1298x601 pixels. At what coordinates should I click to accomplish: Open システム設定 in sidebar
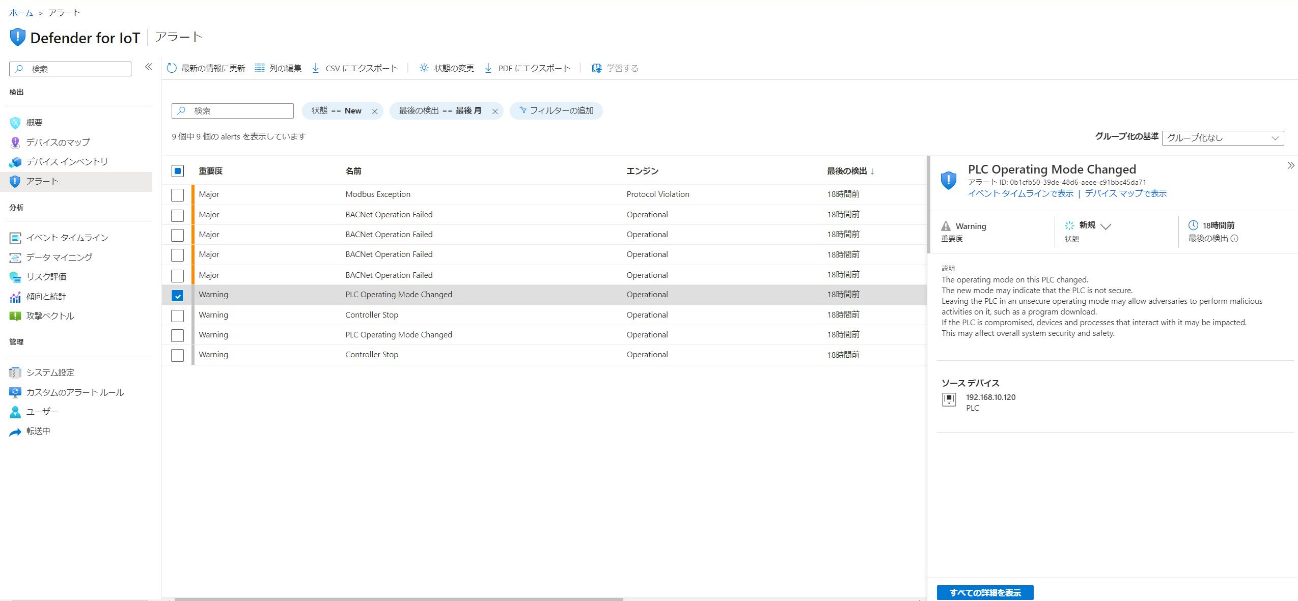50,372
